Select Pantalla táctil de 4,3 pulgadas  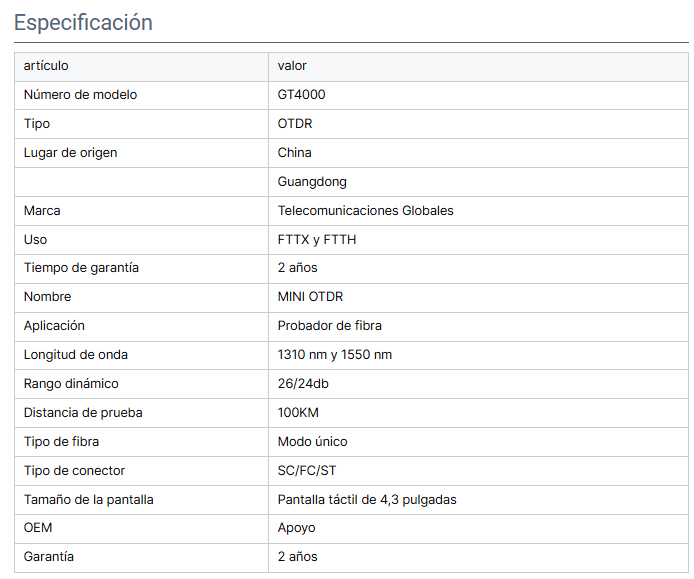click(367, 500)
